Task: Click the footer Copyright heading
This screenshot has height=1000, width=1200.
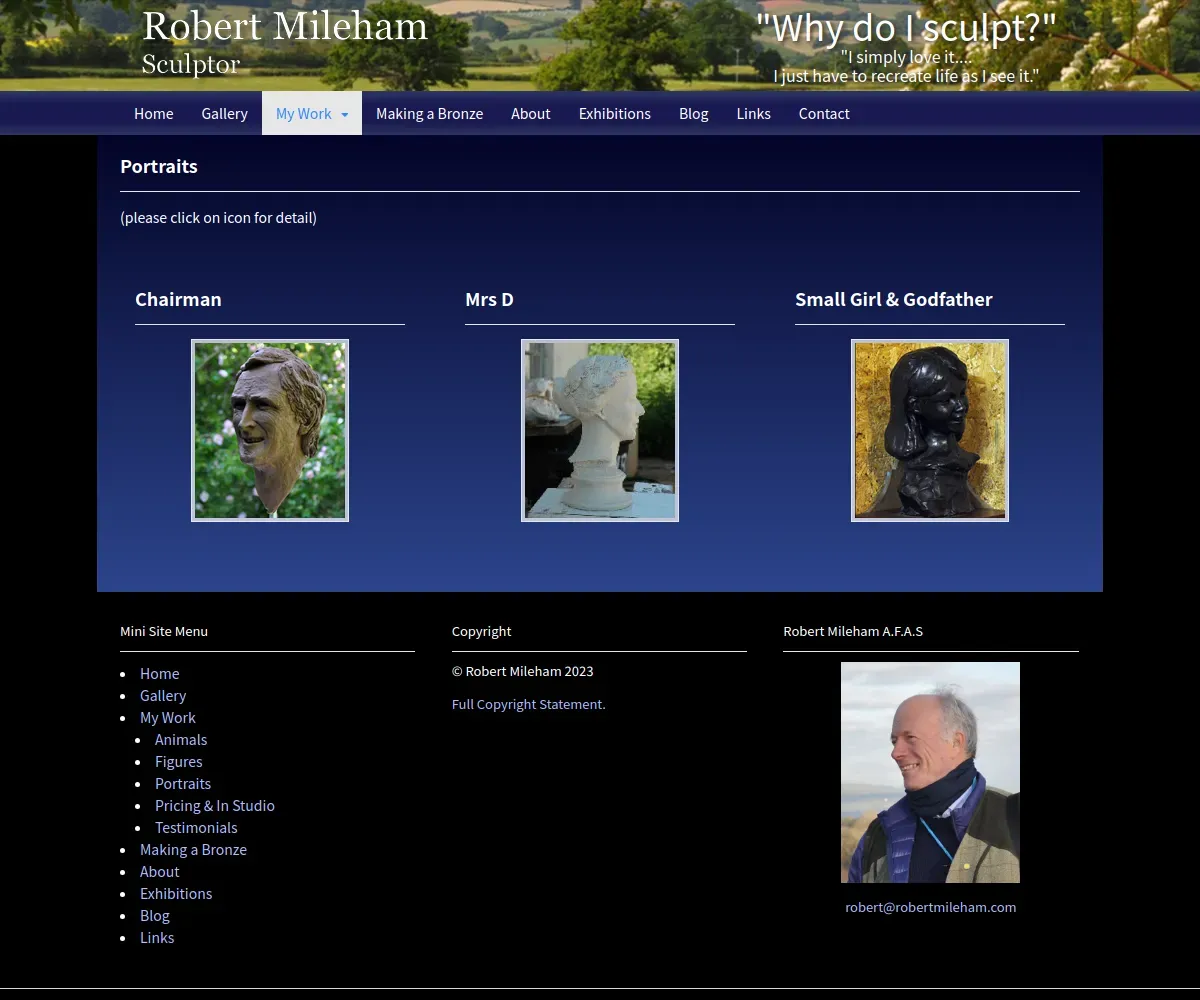Action: 481,631
